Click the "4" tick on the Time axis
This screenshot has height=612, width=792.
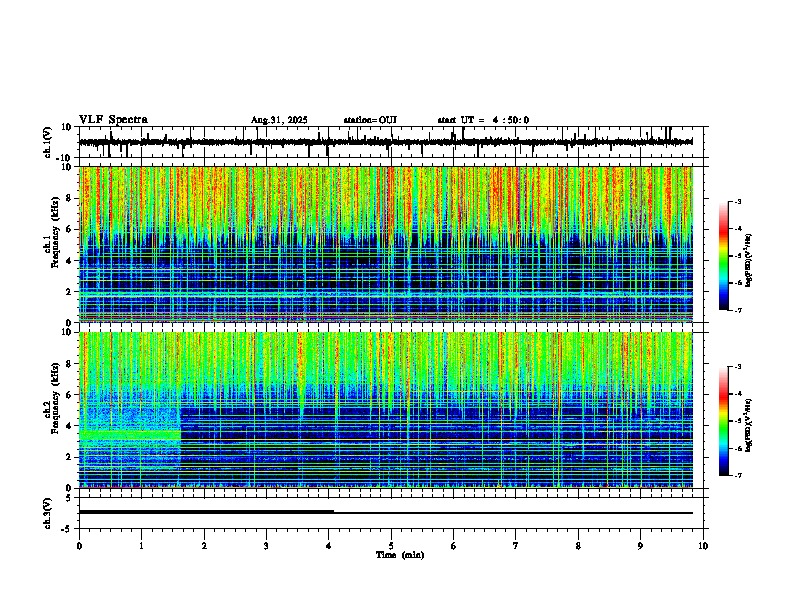point(329,546)
